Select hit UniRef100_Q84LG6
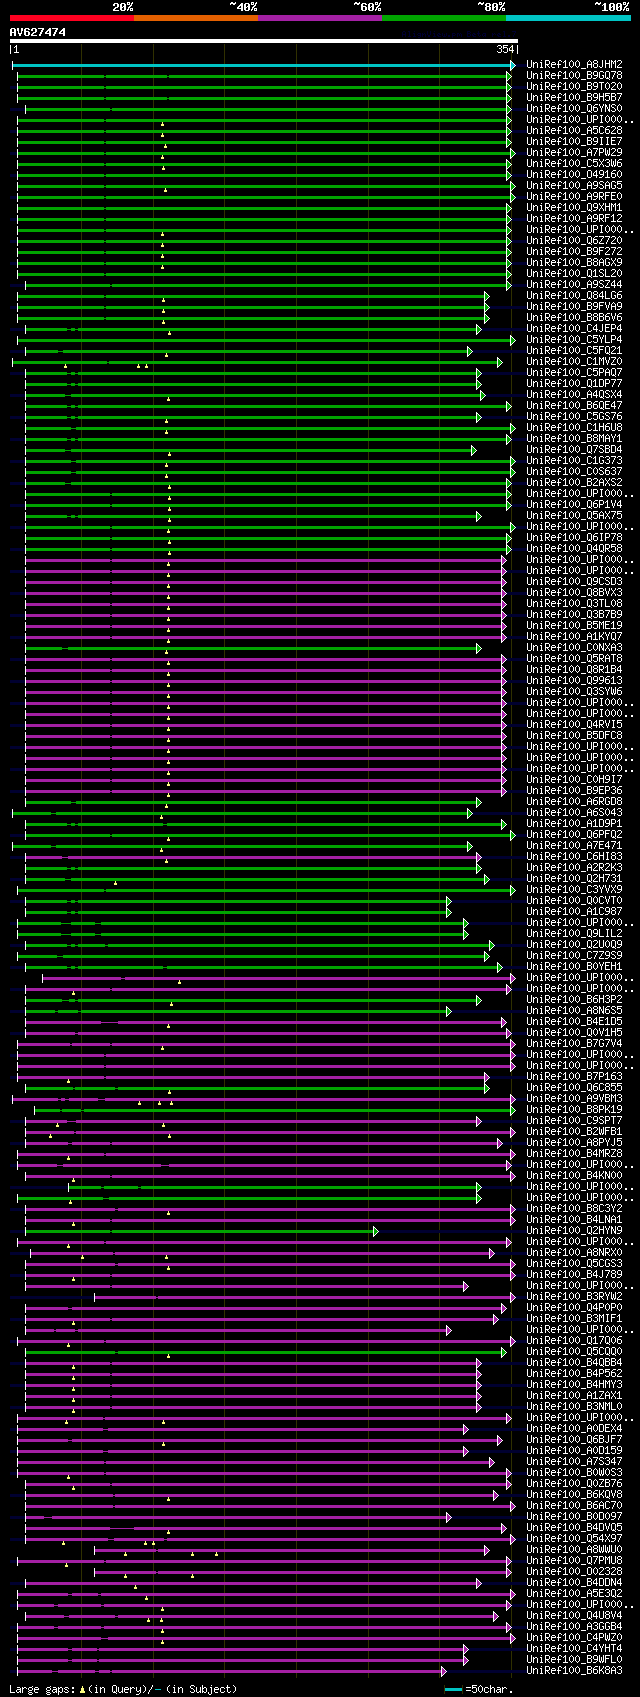This screenshot has width=640, height=1697. (574, 296)
